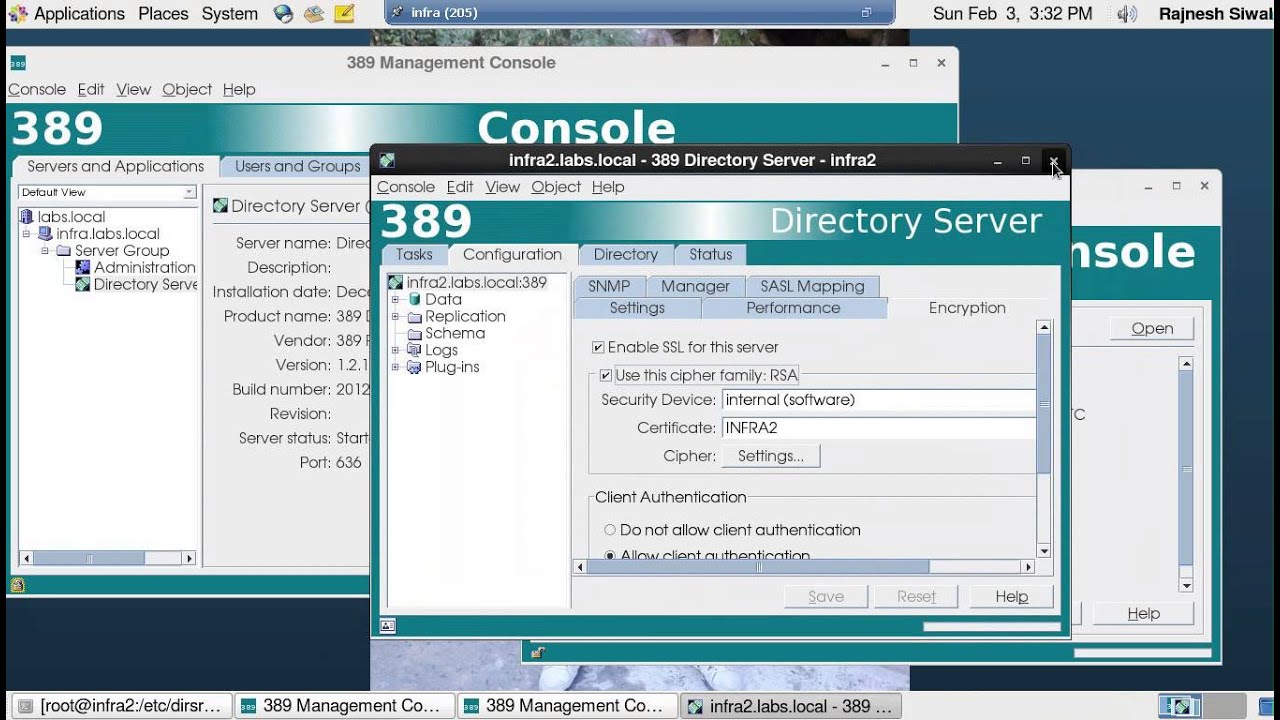Toggle Use this cipher family RSA checkbox
The height and width of the screenshot is (720, 1280).
[605, 376]
